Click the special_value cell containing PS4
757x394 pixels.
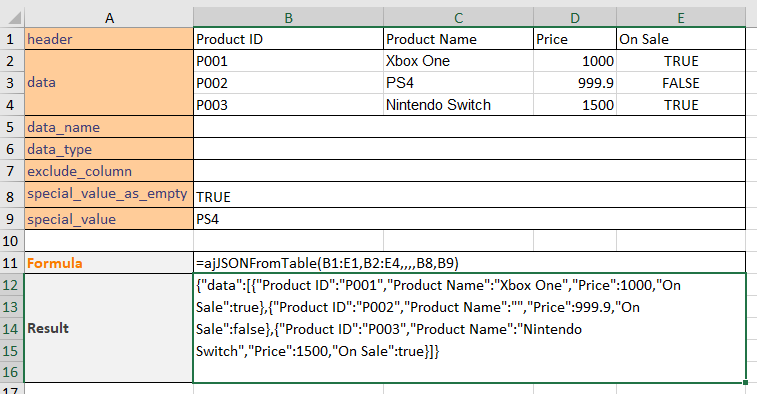[469, 219]
